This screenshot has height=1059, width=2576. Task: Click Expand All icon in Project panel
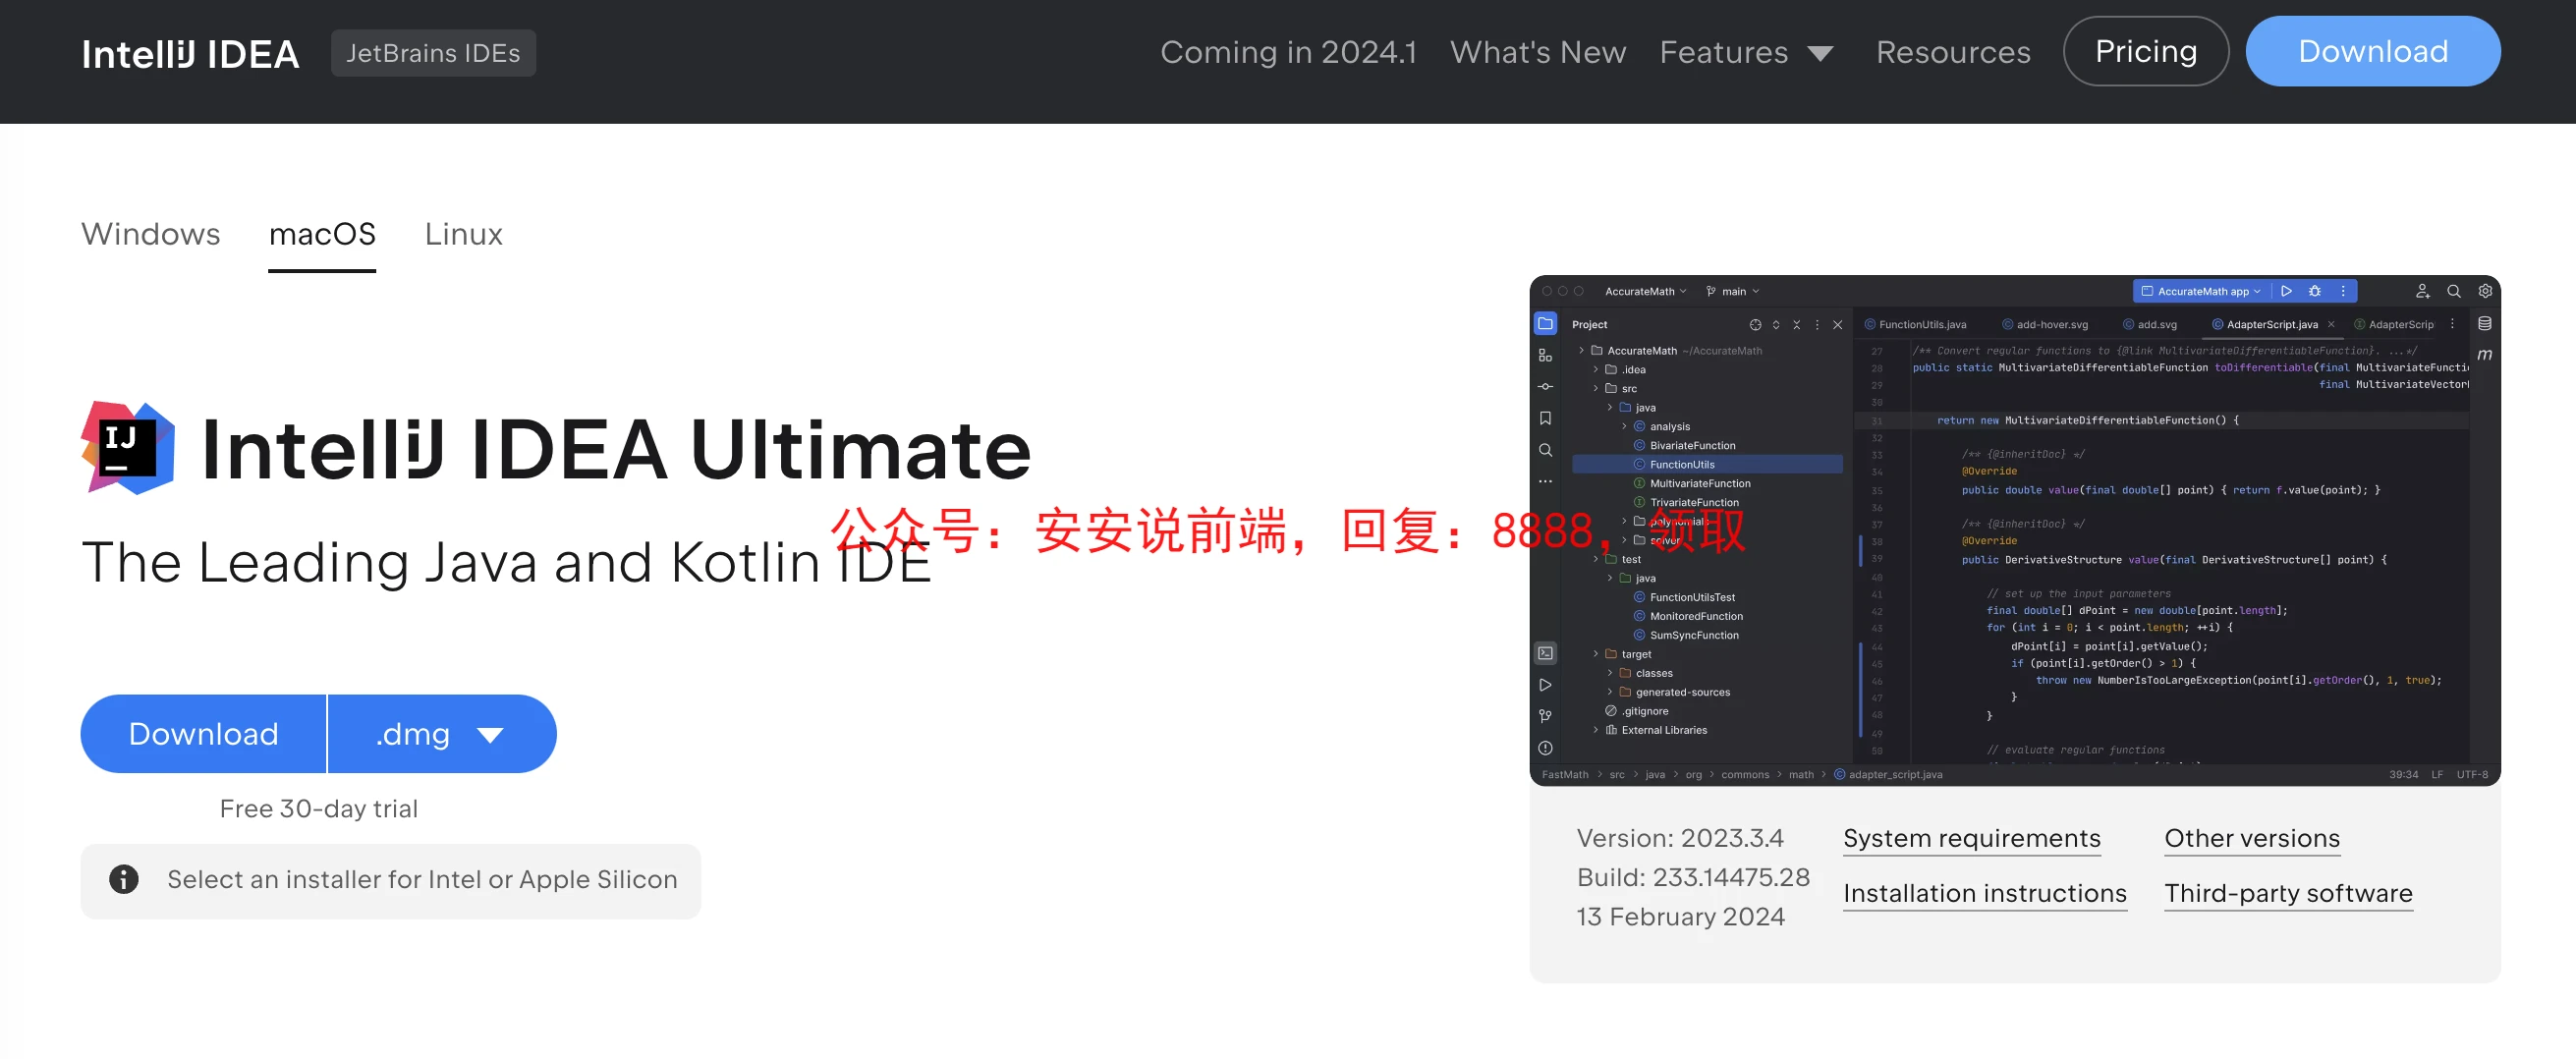[x=1776, y=324]
